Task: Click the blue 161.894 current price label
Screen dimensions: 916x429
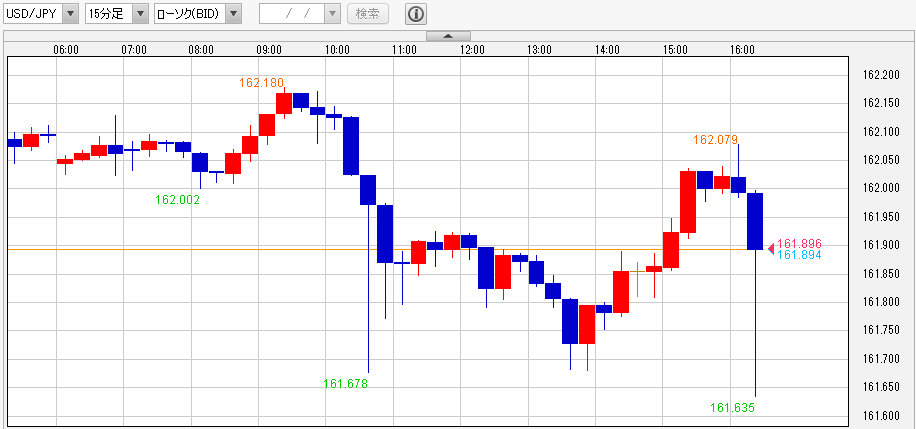Action: (x=799, y=255)
